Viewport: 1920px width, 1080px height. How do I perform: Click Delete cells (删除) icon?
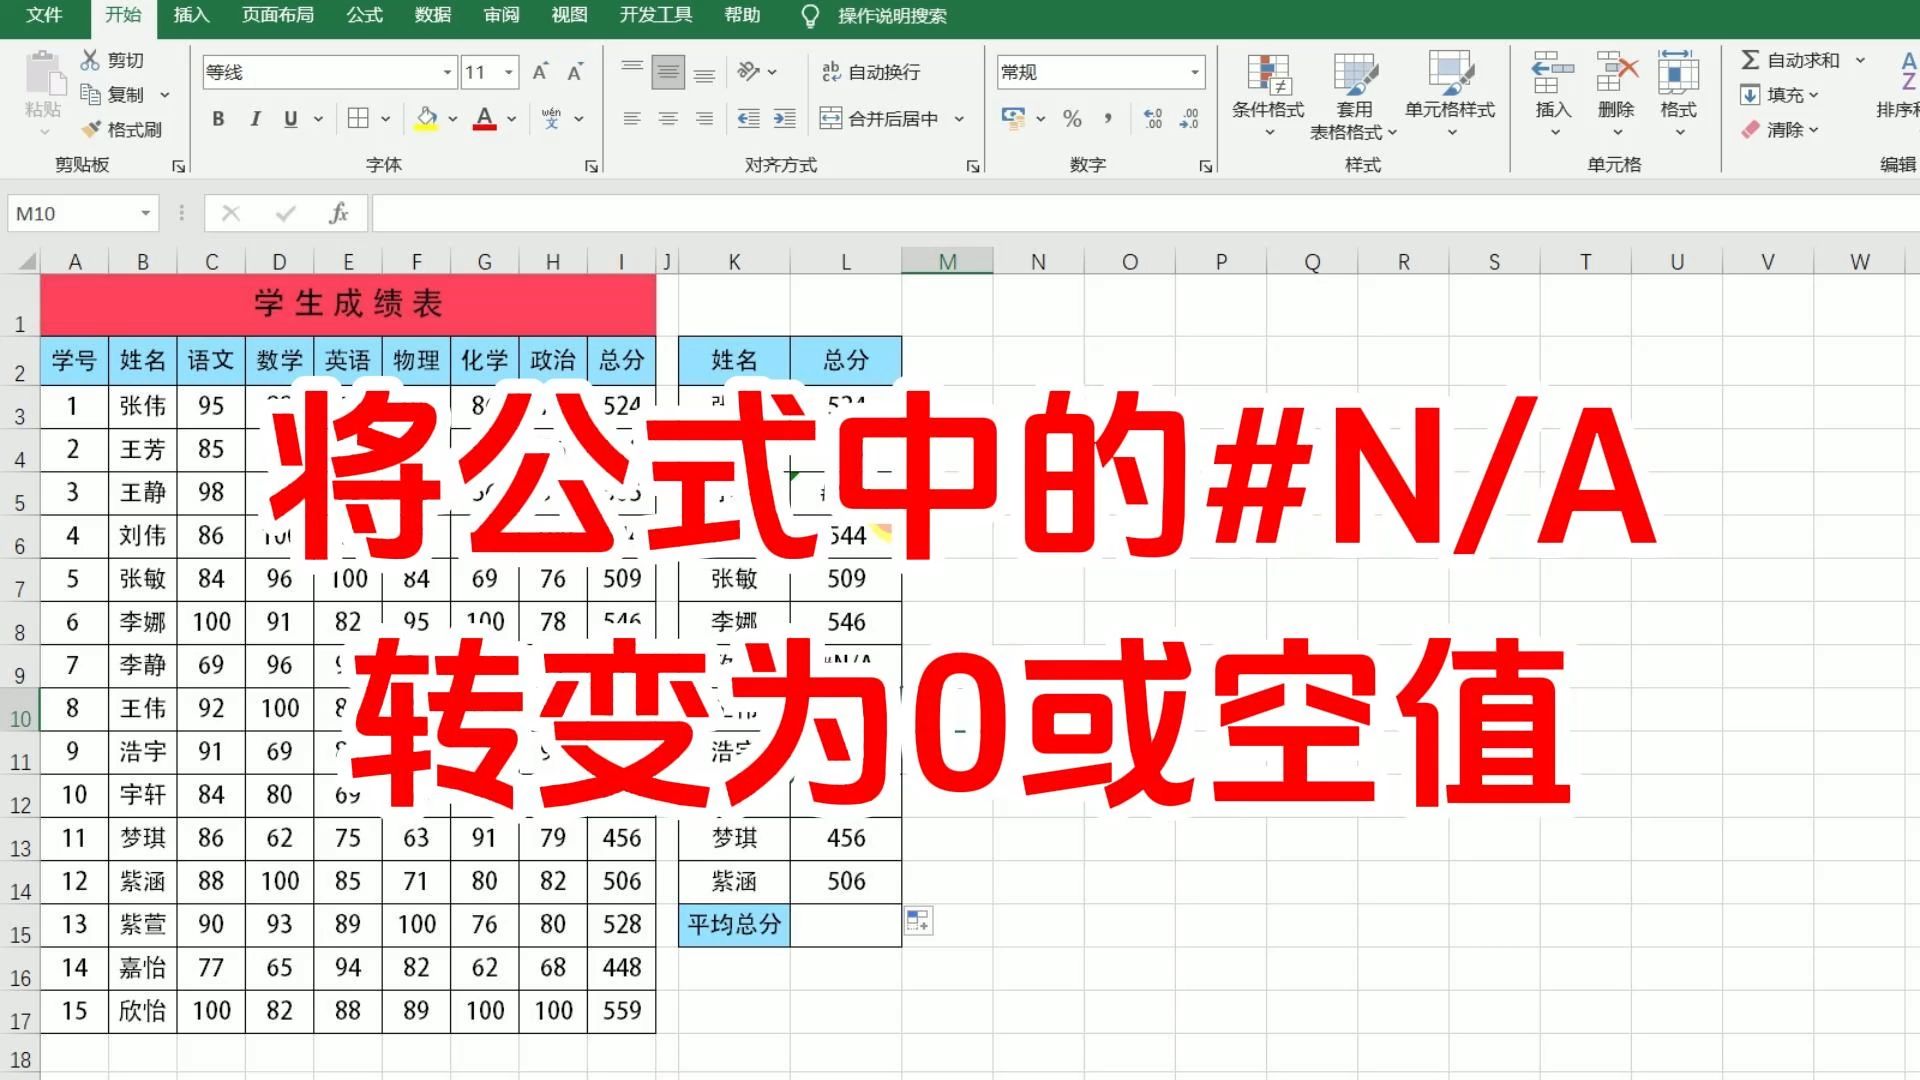[1616, 75]
